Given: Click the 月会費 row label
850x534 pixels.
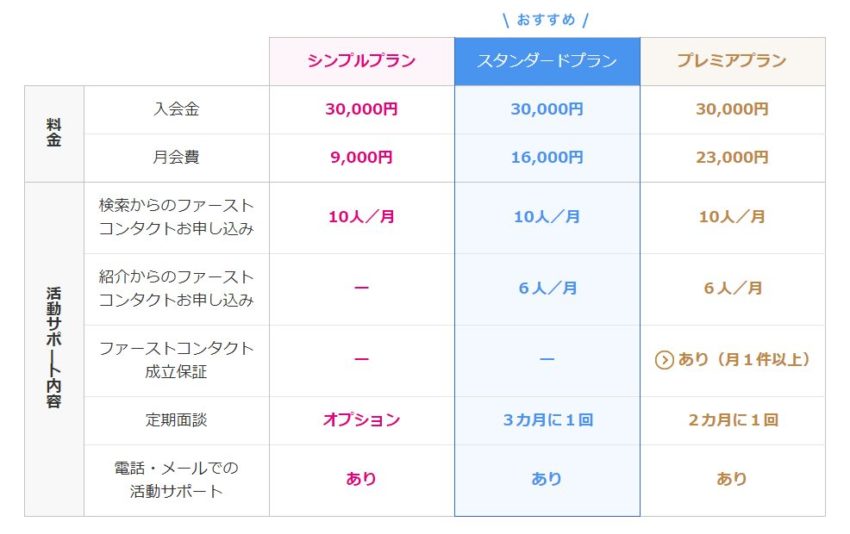Looking at the screenshot, I should 176,158.
